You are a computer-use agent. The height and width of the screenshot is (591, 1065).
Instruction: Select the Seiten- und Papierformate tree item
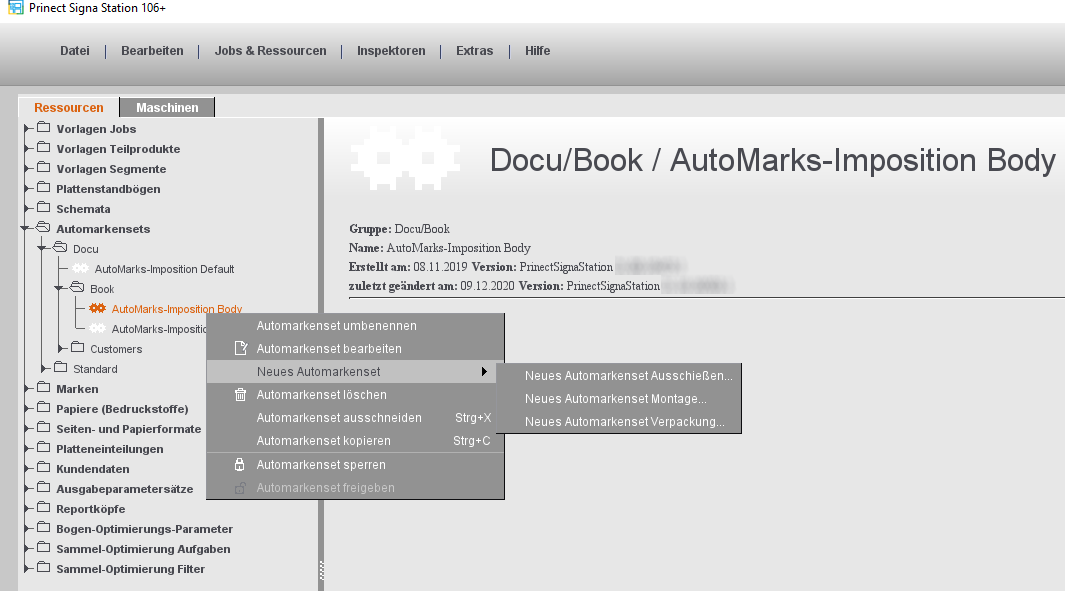point(128,429)
